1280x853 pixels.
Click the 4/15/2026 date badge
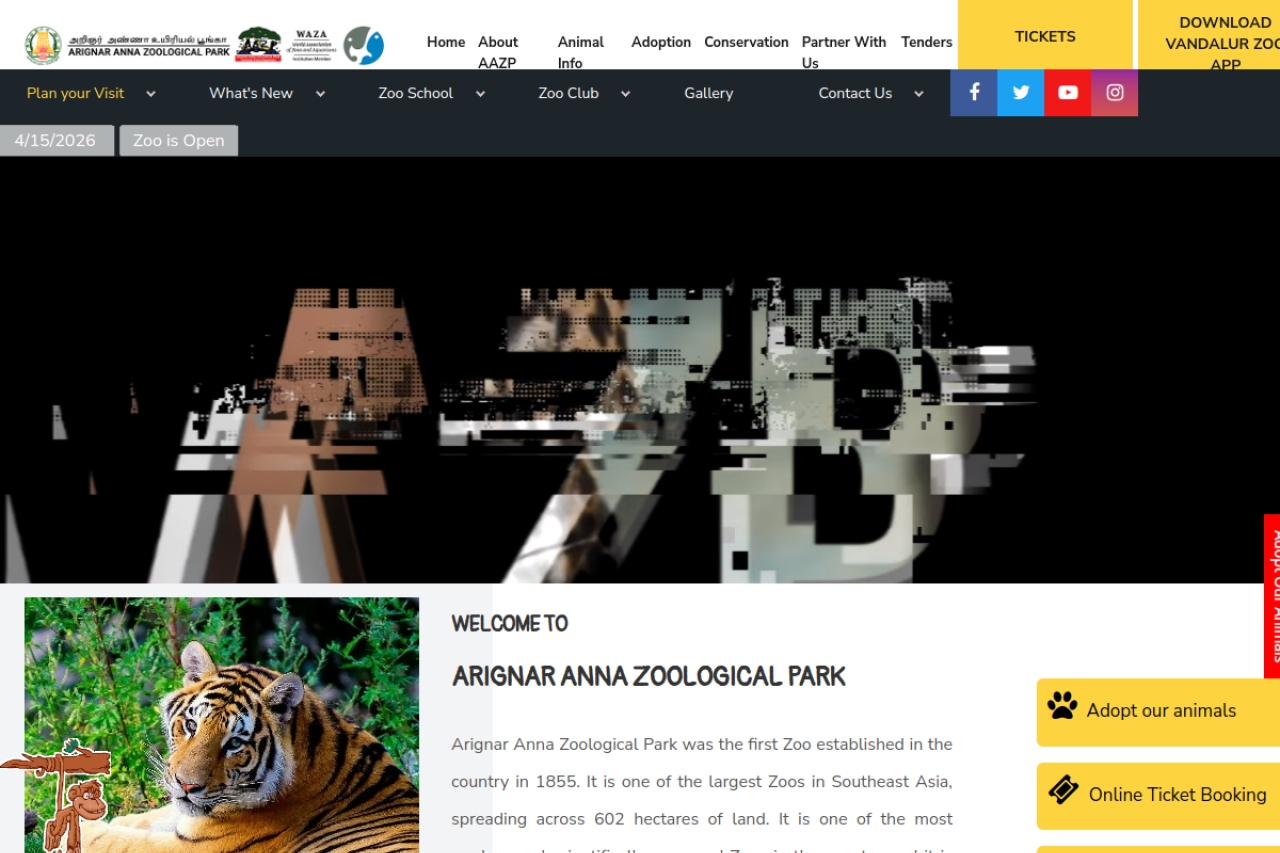(x=56, y=141)
